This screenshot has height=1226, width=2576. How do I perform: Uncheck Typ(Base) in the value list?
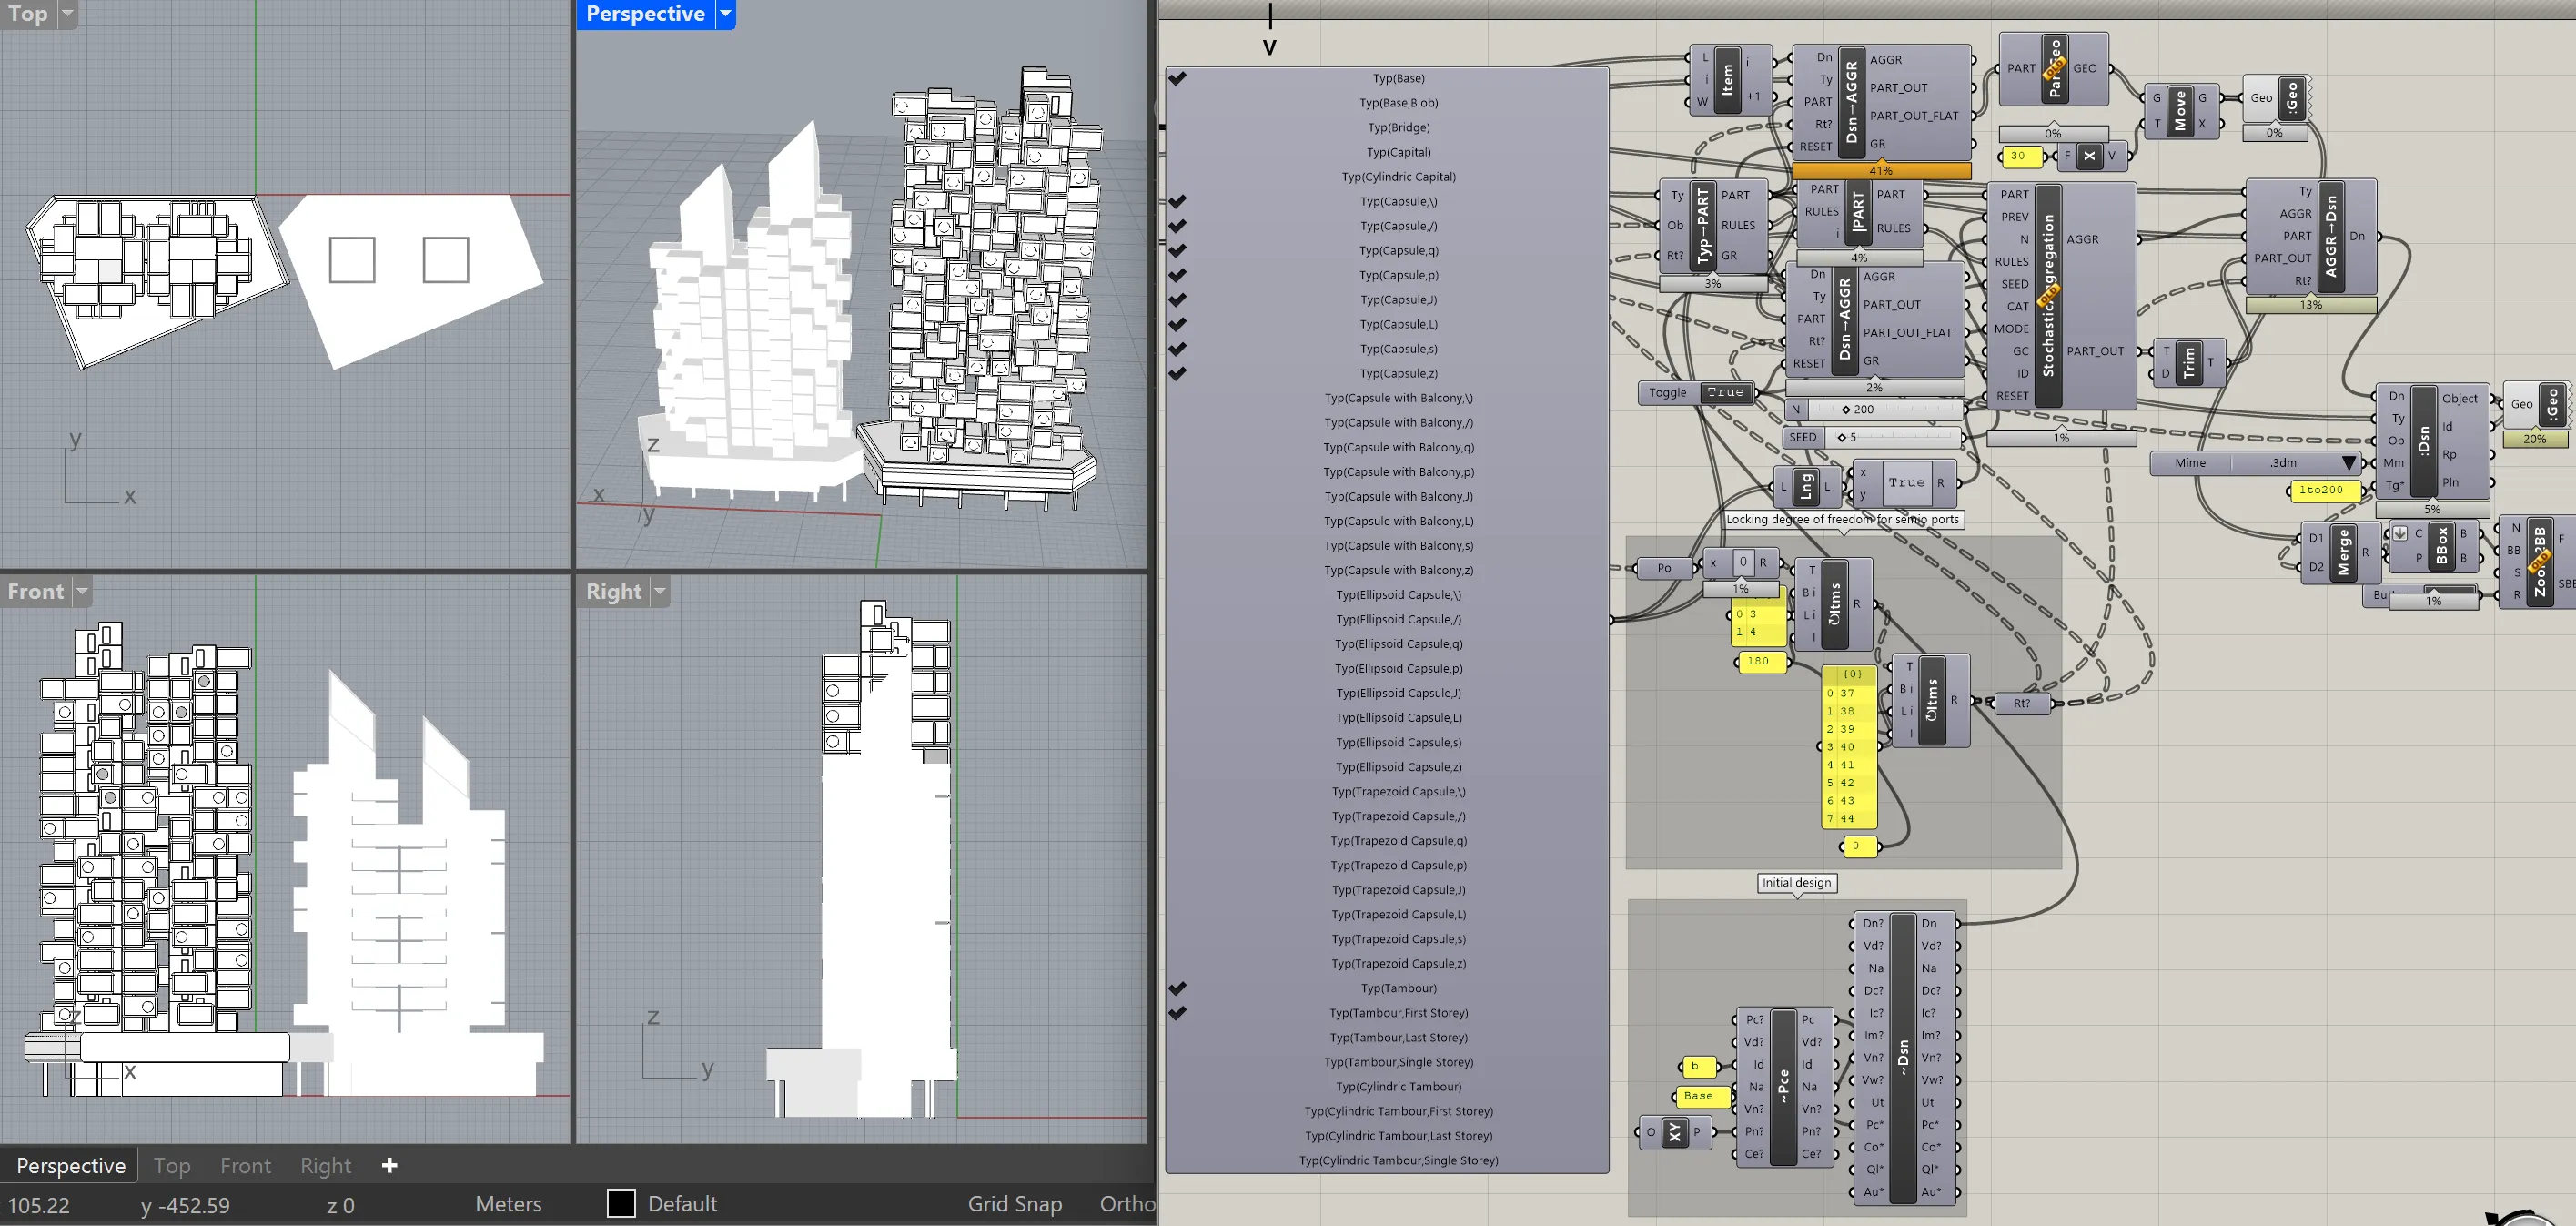point(1177,78)
